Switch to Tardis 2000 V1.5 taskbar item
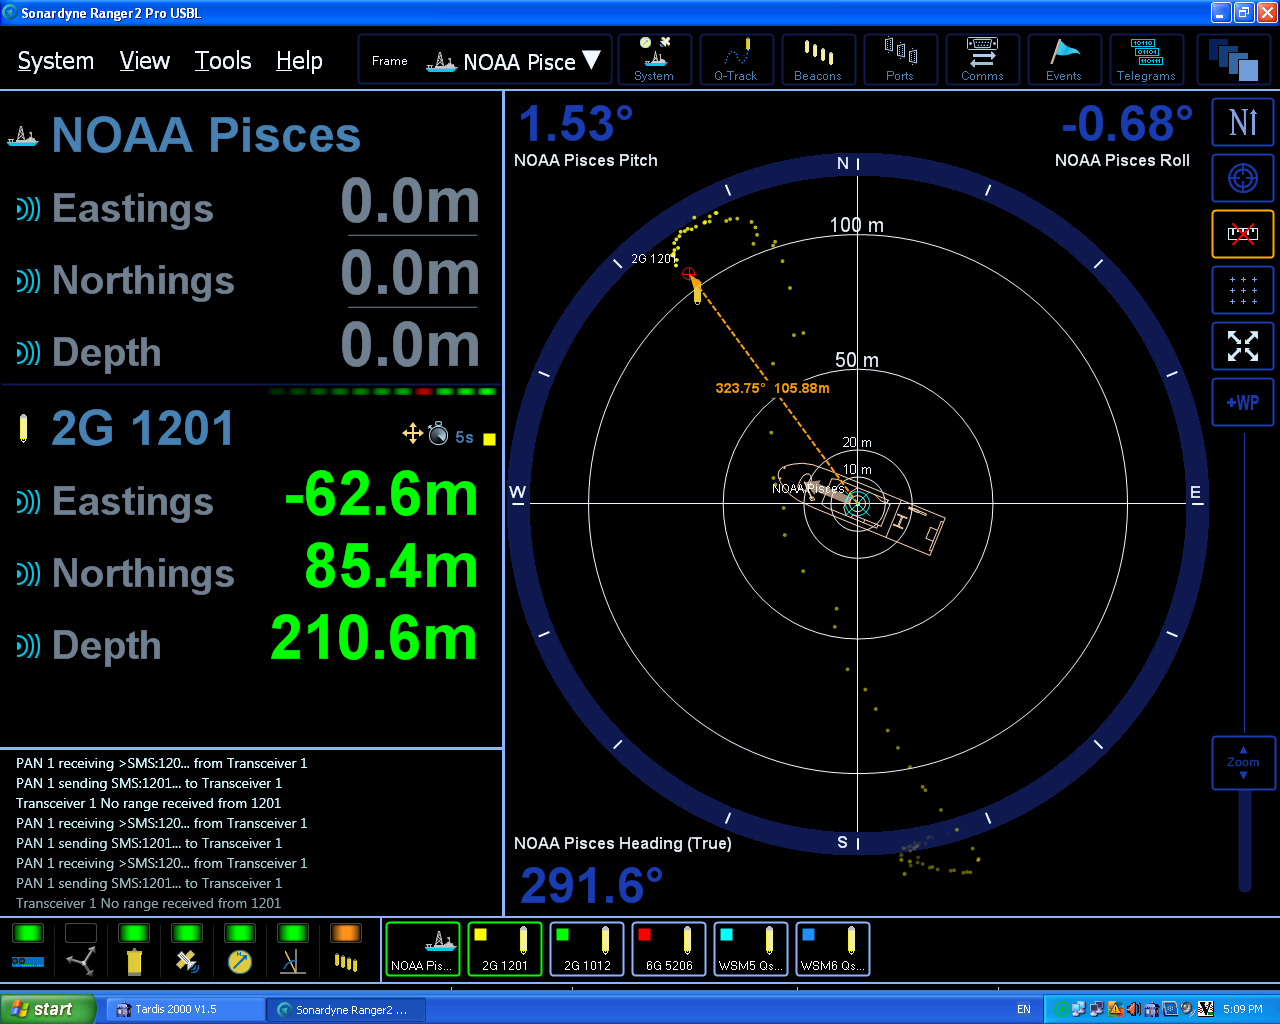1280x1024 pixels. pyautogui.click(x=185, y=1009)
